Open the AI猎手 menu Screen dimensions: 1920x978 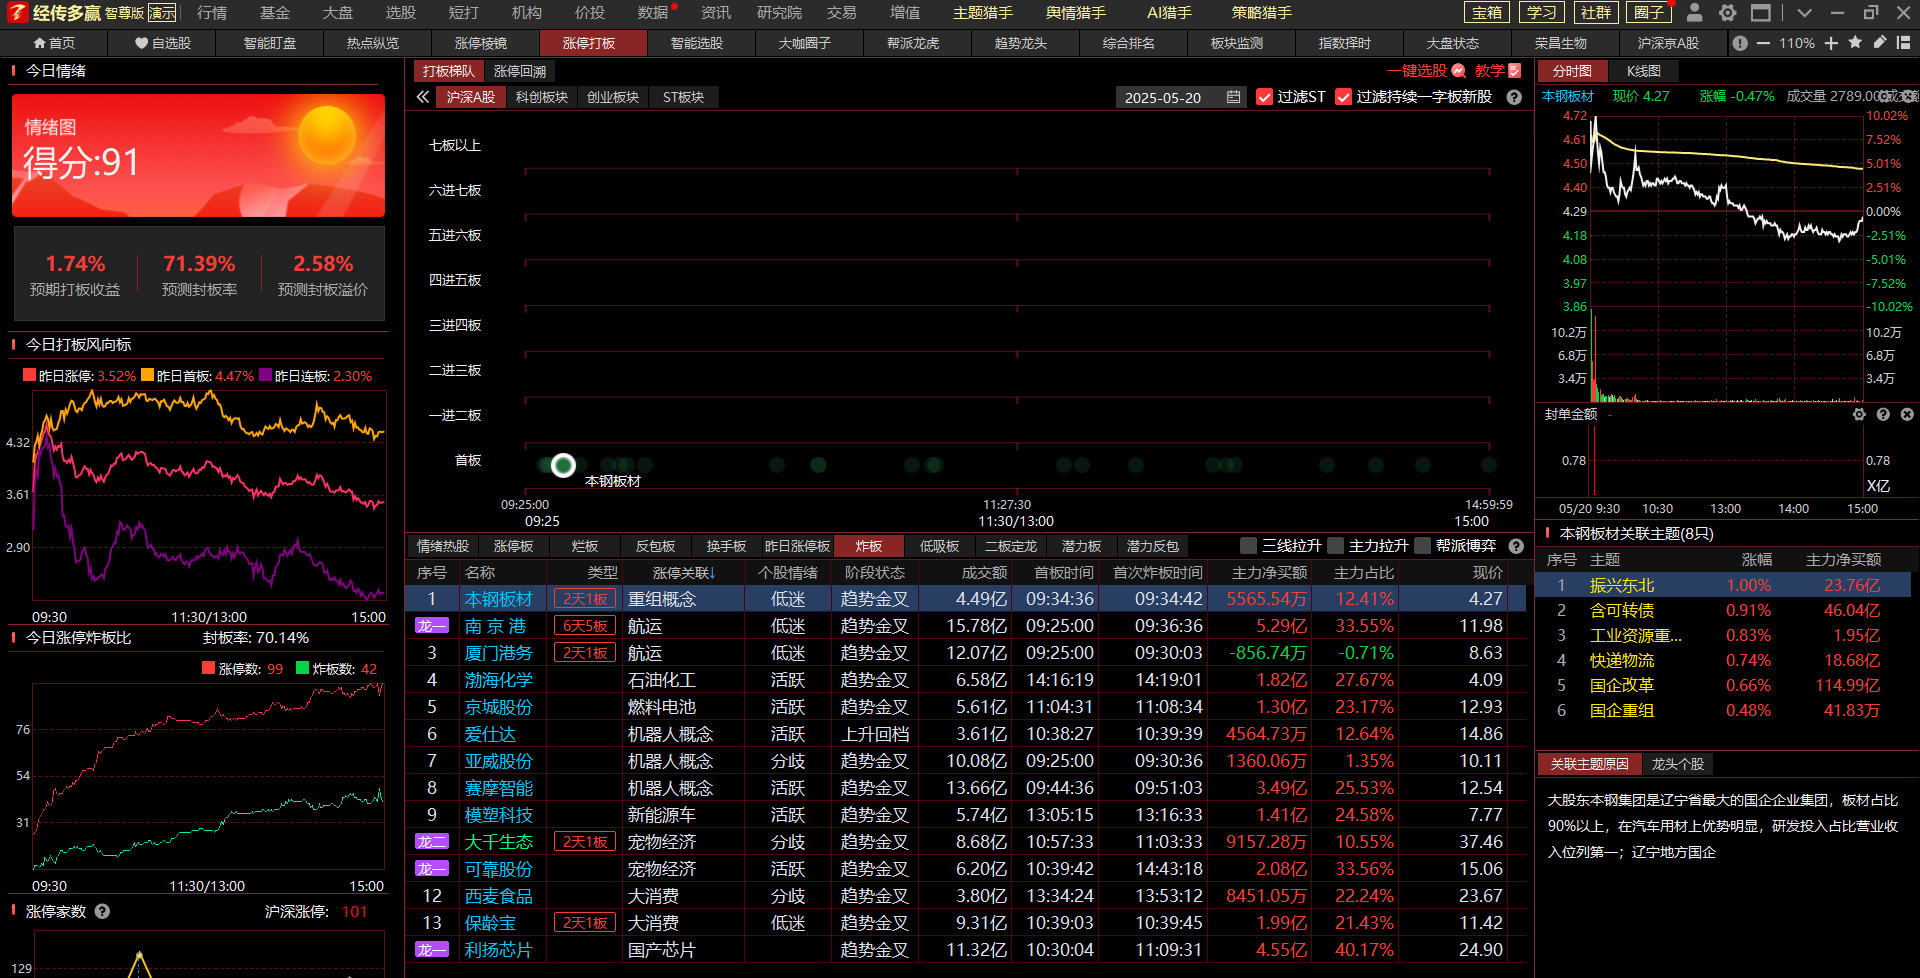point(1169,13)
